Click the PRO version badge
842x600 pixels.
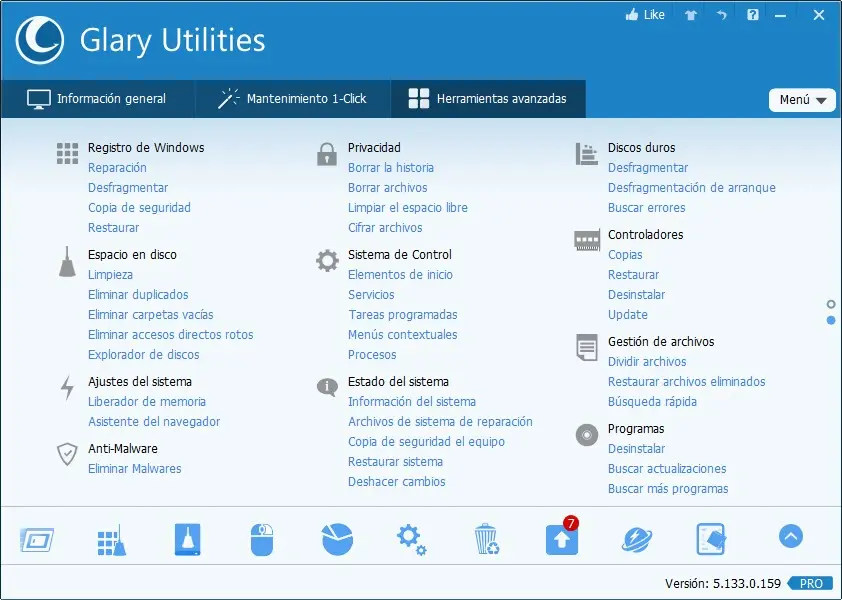coord(810,583)
